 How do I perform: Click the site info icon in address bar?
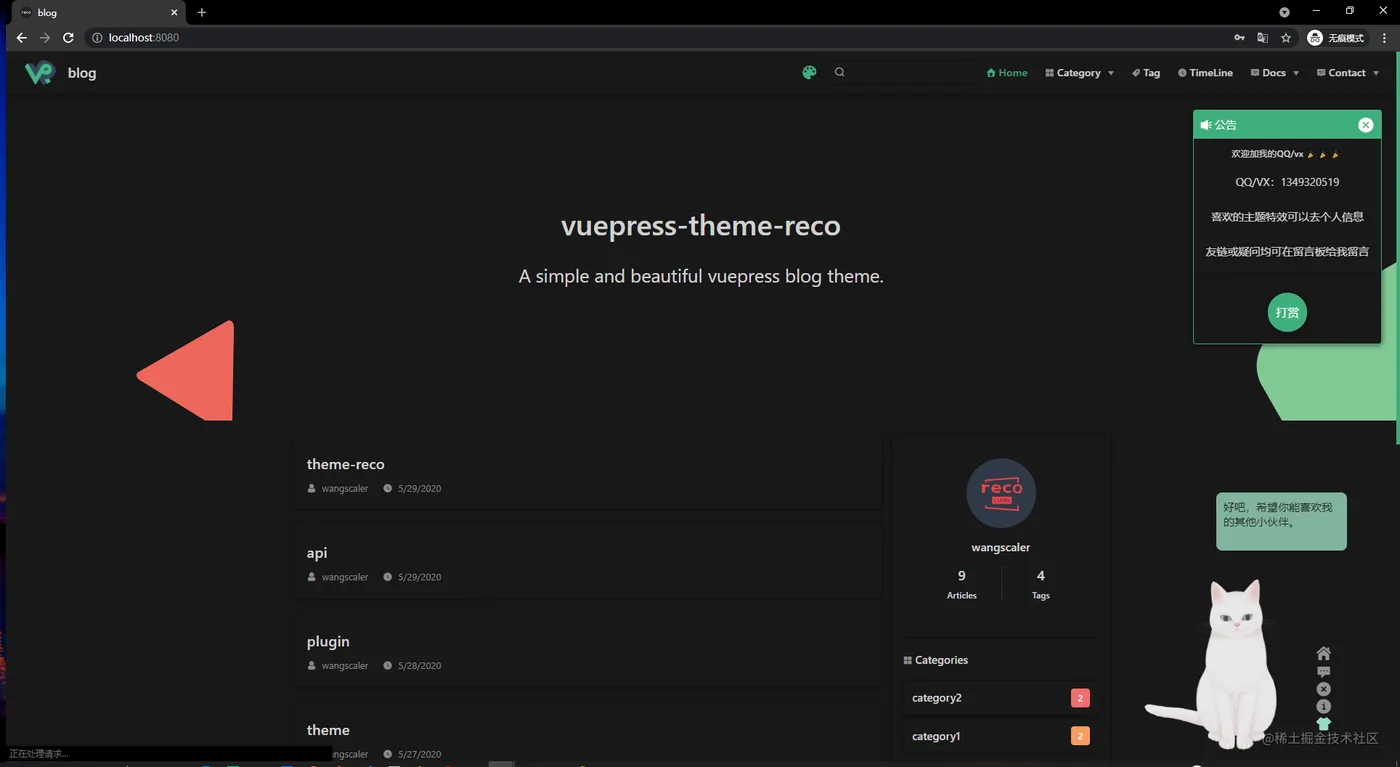click(x=97, y=38)
